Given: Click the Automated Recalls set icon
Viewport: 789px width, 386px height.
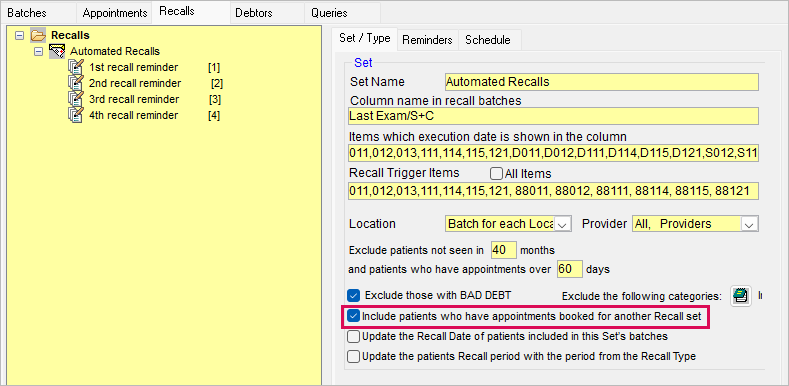Looking at the screenshot, I should point(57,51).
